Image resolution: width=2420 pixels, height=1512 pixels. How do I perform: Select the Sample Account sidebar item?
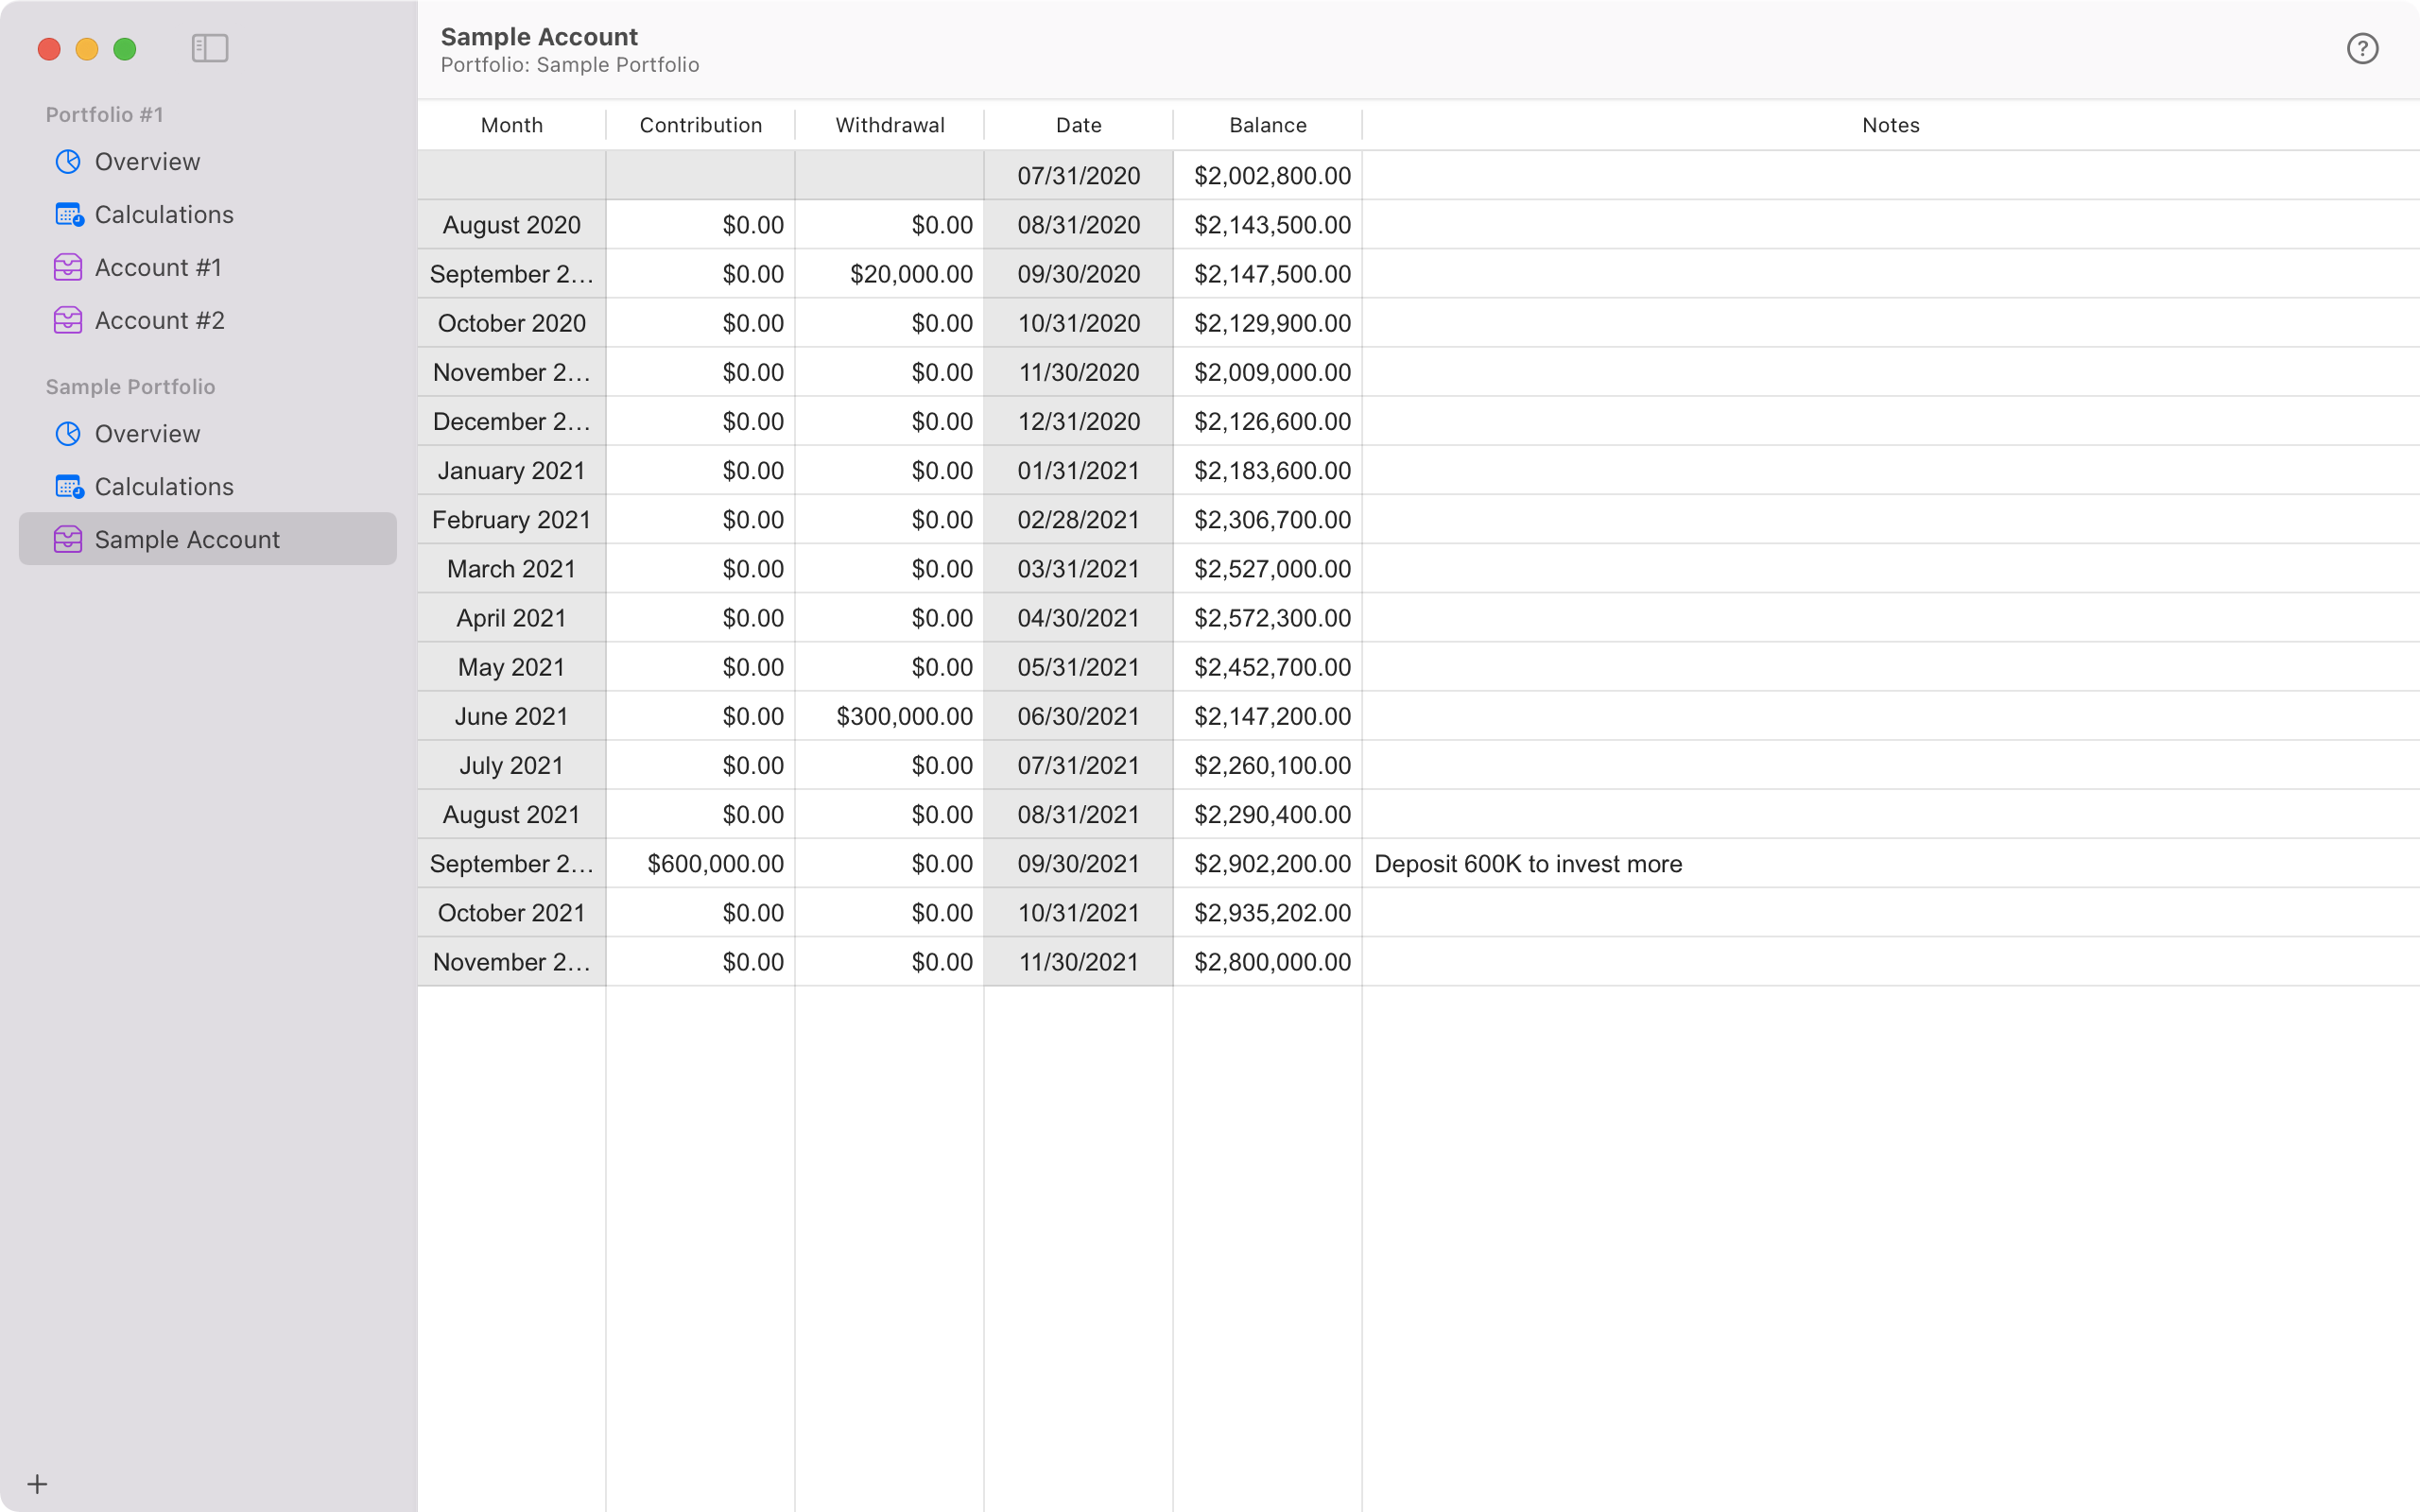click(x=187, y=540)
